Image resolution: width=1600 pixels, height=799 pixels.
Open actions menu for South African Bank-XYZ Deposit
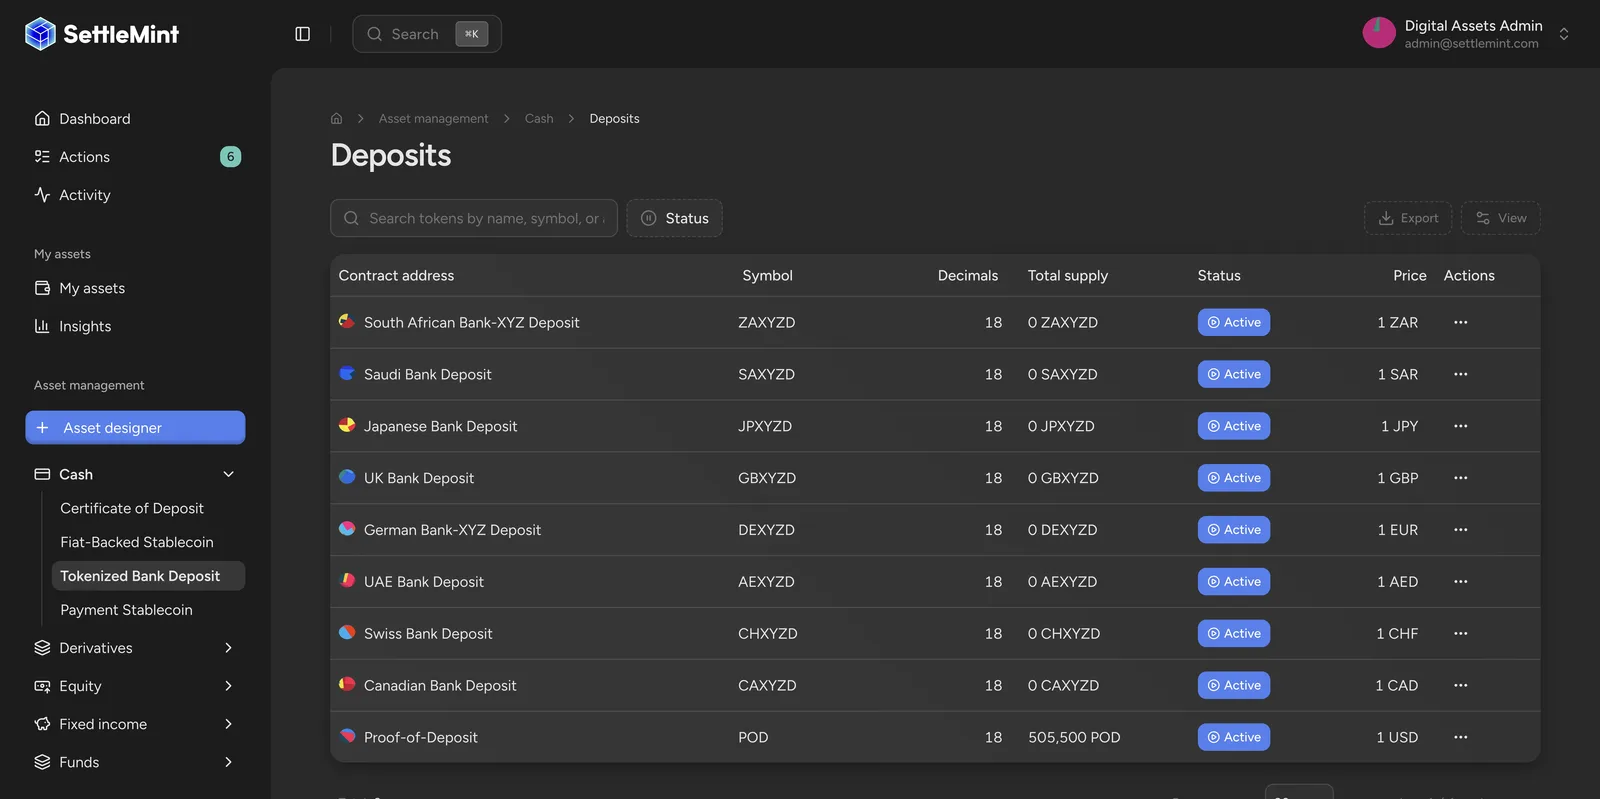pyautogui.click(x=1461, y=322)
